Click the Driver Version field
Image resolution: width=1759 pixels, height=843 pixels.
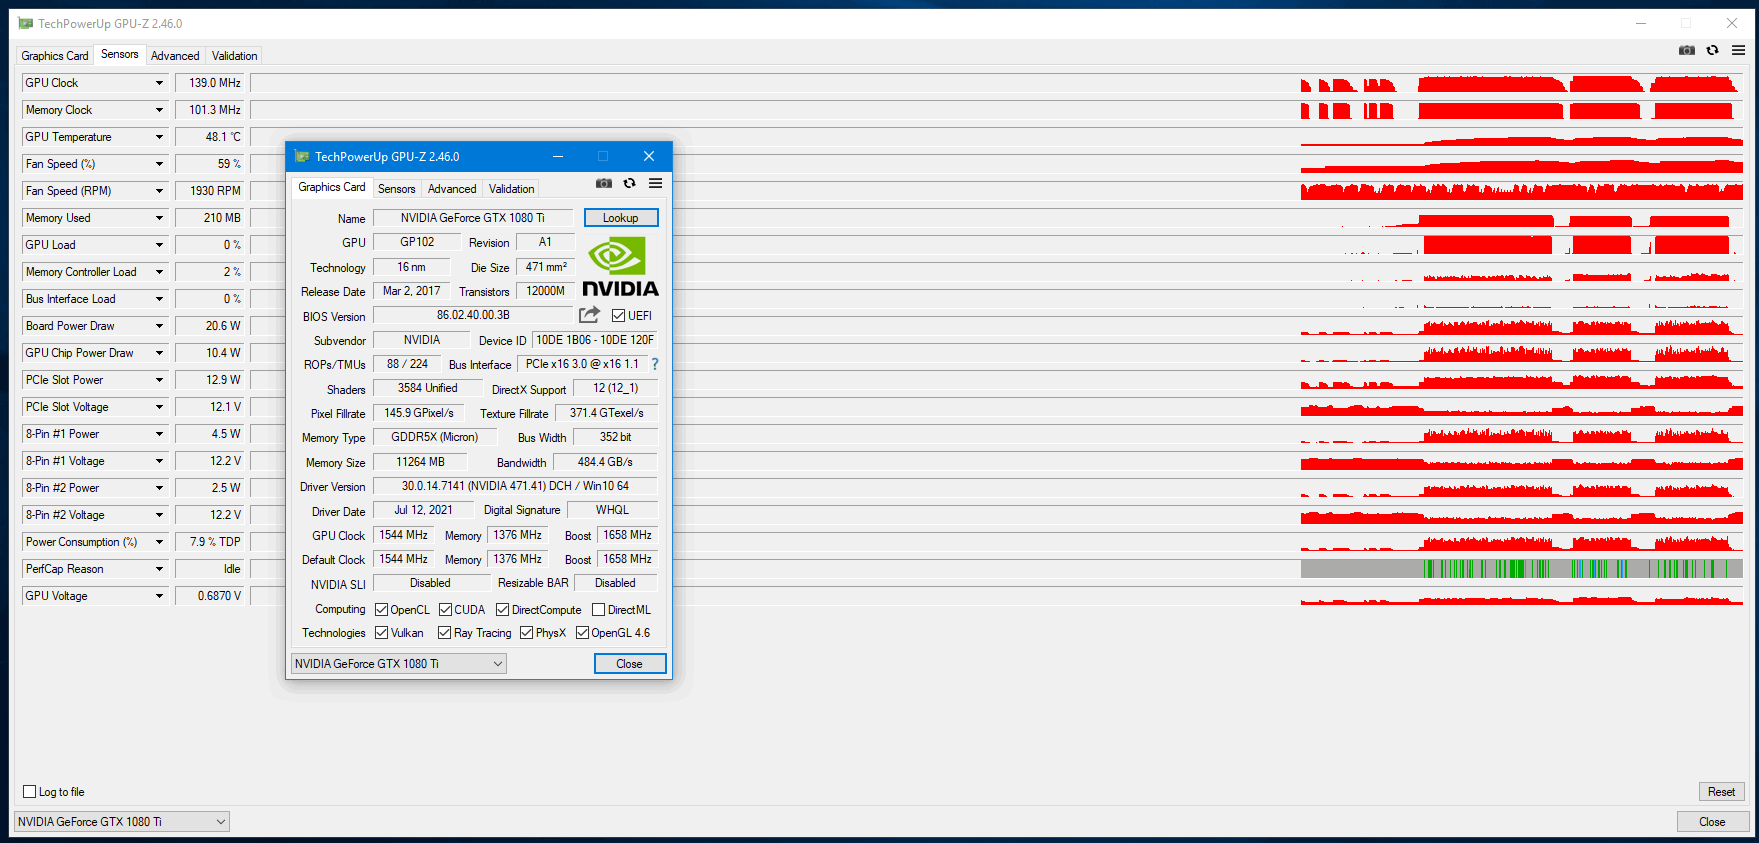515,486
